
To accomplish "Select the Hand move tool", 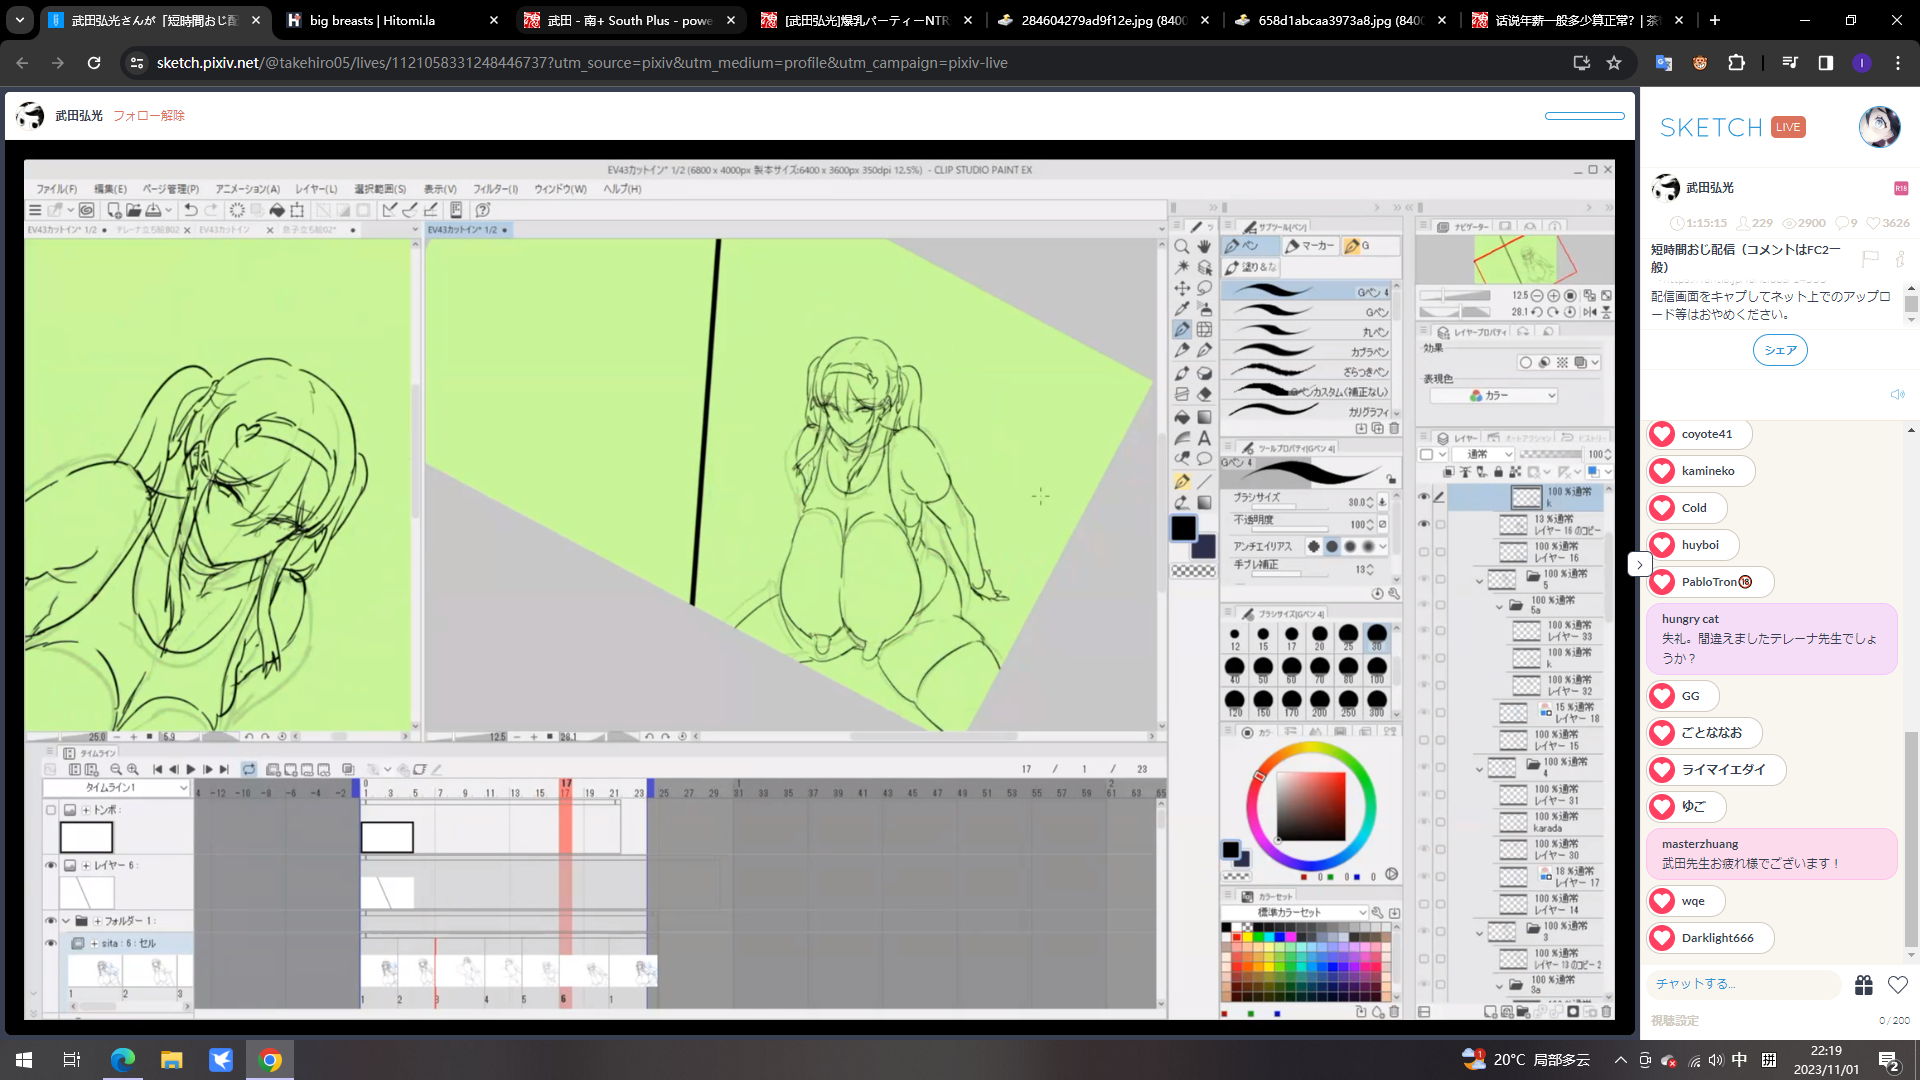I will point(1204,246).
